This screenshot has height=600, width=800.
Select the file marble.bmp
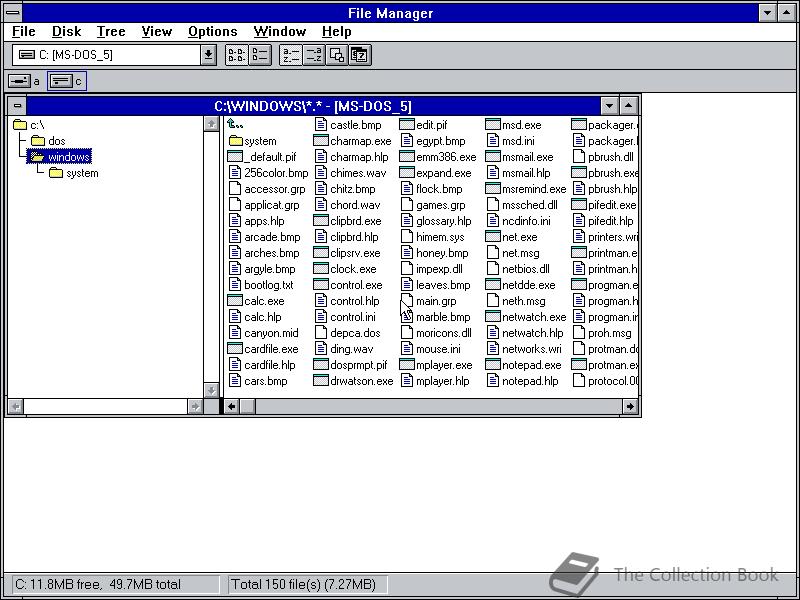436,317
